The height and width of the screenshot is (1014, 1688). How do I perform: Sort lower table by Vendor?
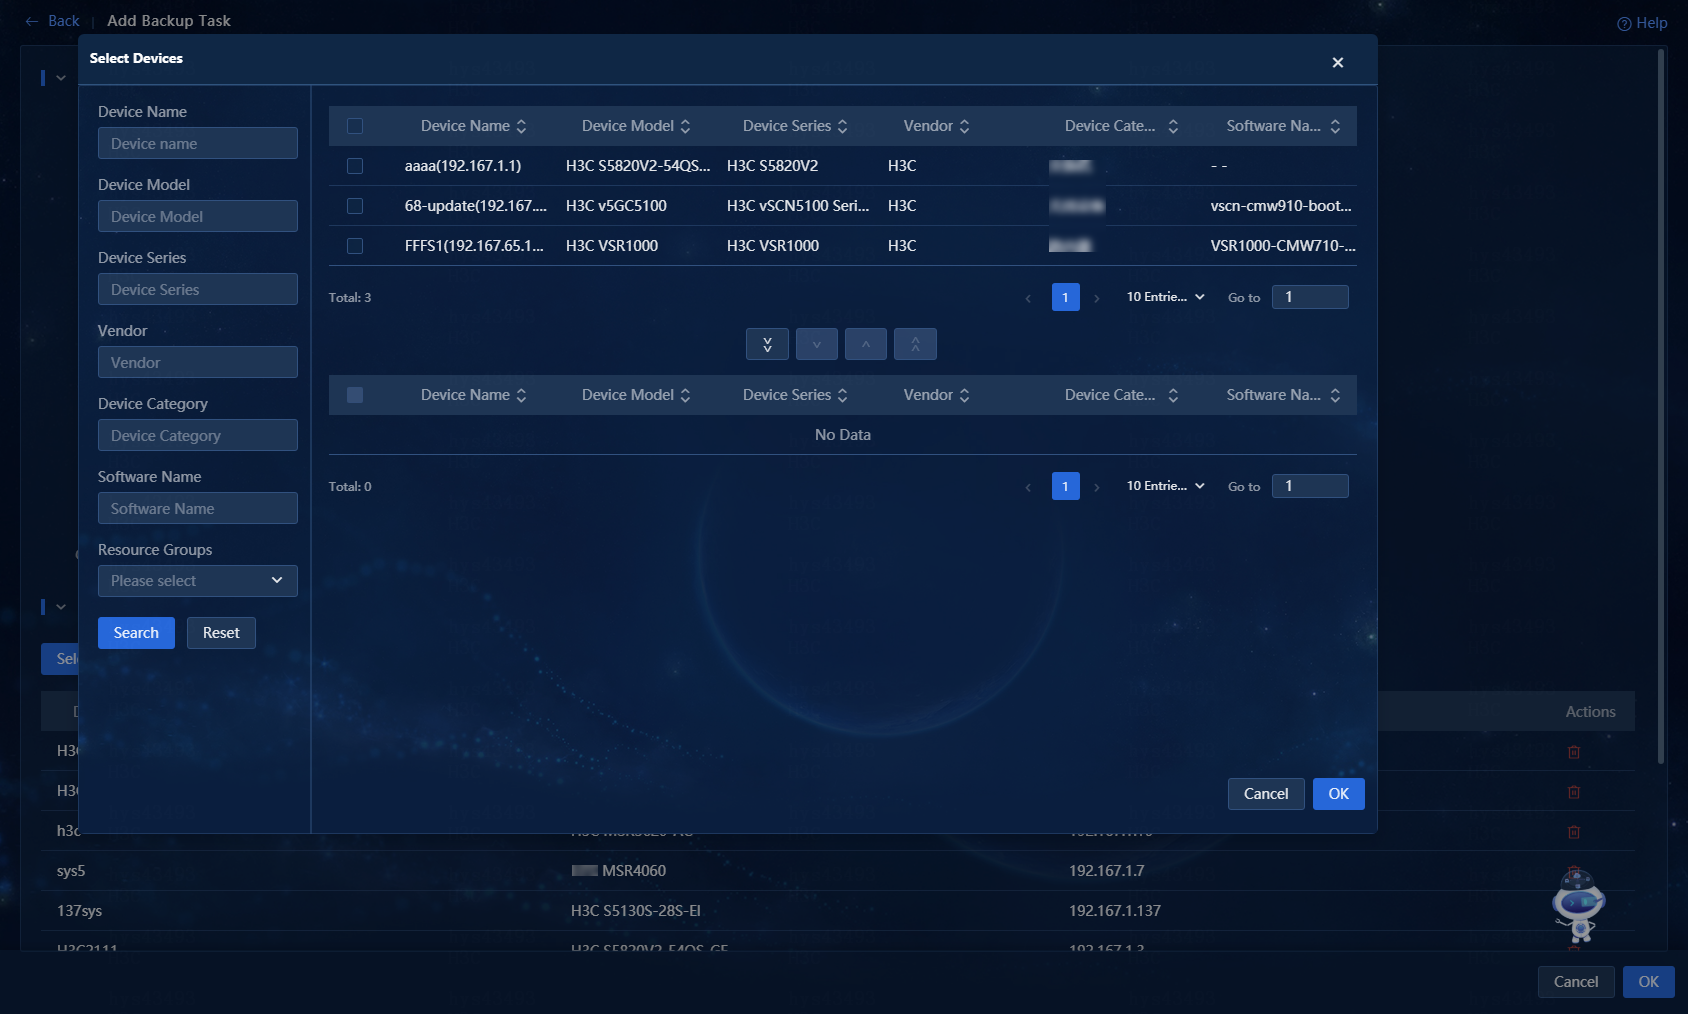(x=964, y=395)
